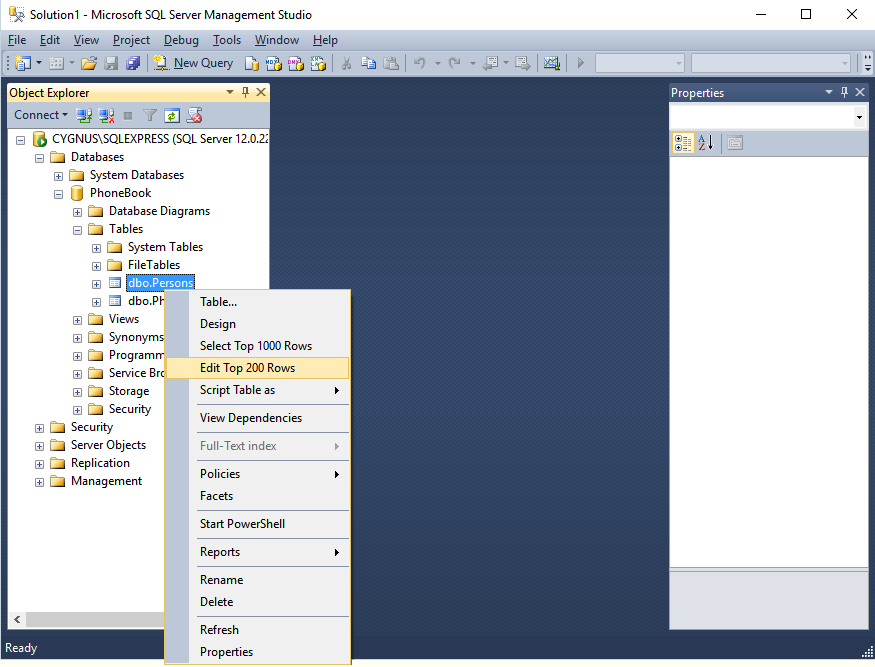Pin the Object Explorer panel

(x=246, y=92)
